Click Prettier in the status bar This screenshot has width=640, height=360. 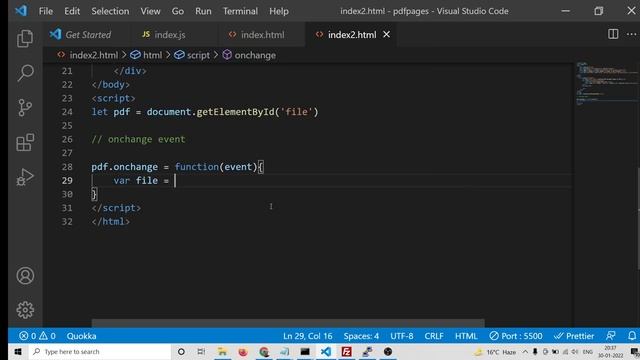pyautogui.click(x=574, y=336)
